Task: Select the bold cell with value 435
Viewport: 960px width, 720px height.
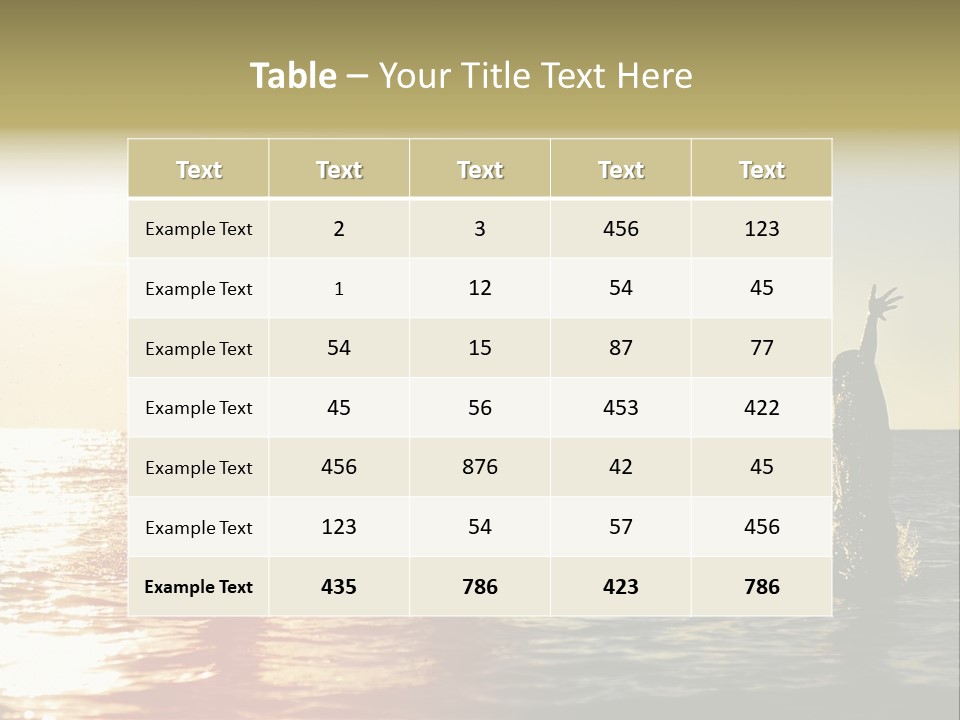Action: (339, 587)
